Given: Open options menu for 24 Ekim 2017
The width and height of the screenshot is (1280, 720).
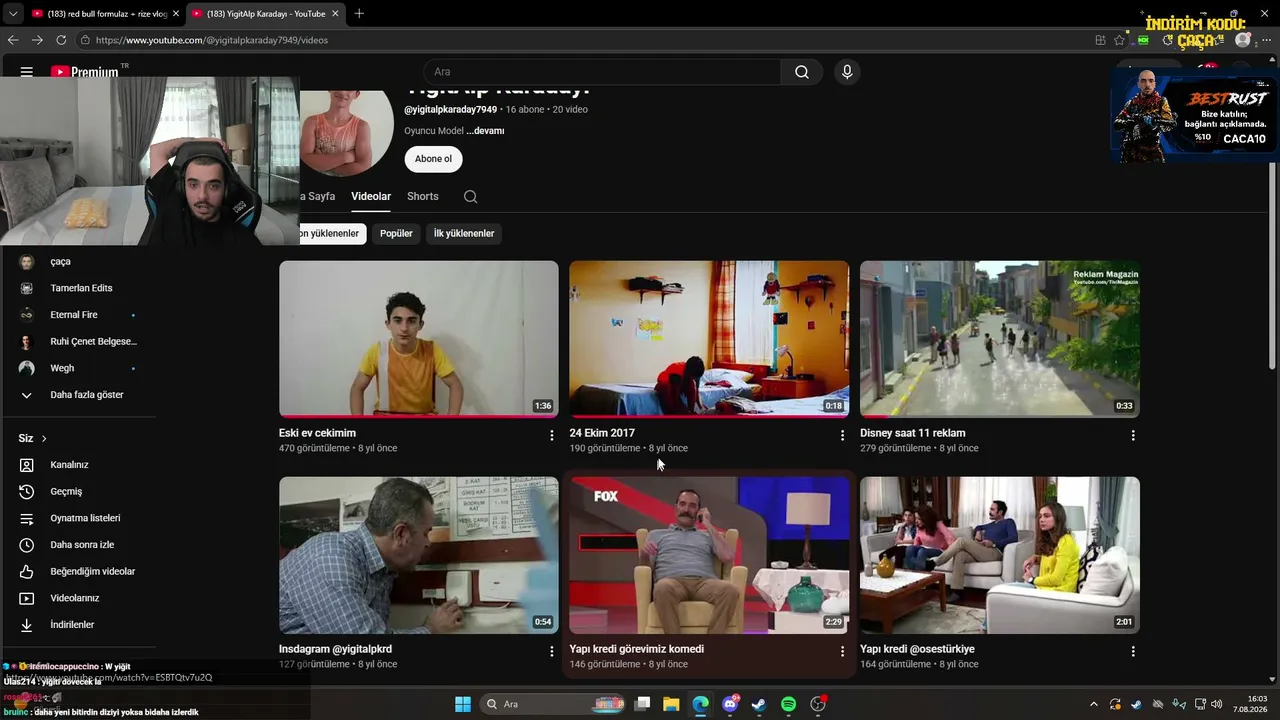Looking at the screenshot, I should click(x=842, y=436).
